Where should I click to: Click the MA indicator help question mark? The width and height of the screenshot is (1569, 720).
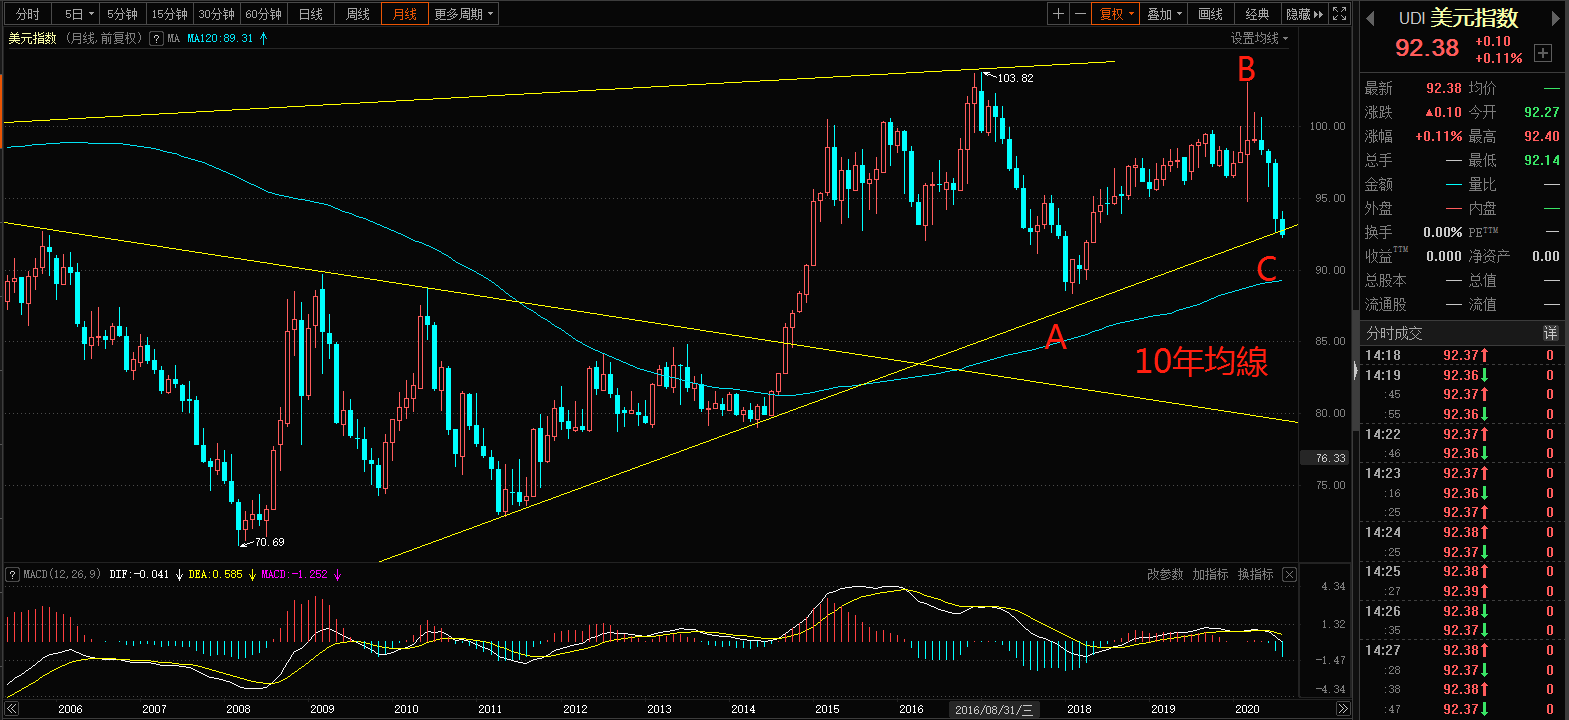coord(156,39)
